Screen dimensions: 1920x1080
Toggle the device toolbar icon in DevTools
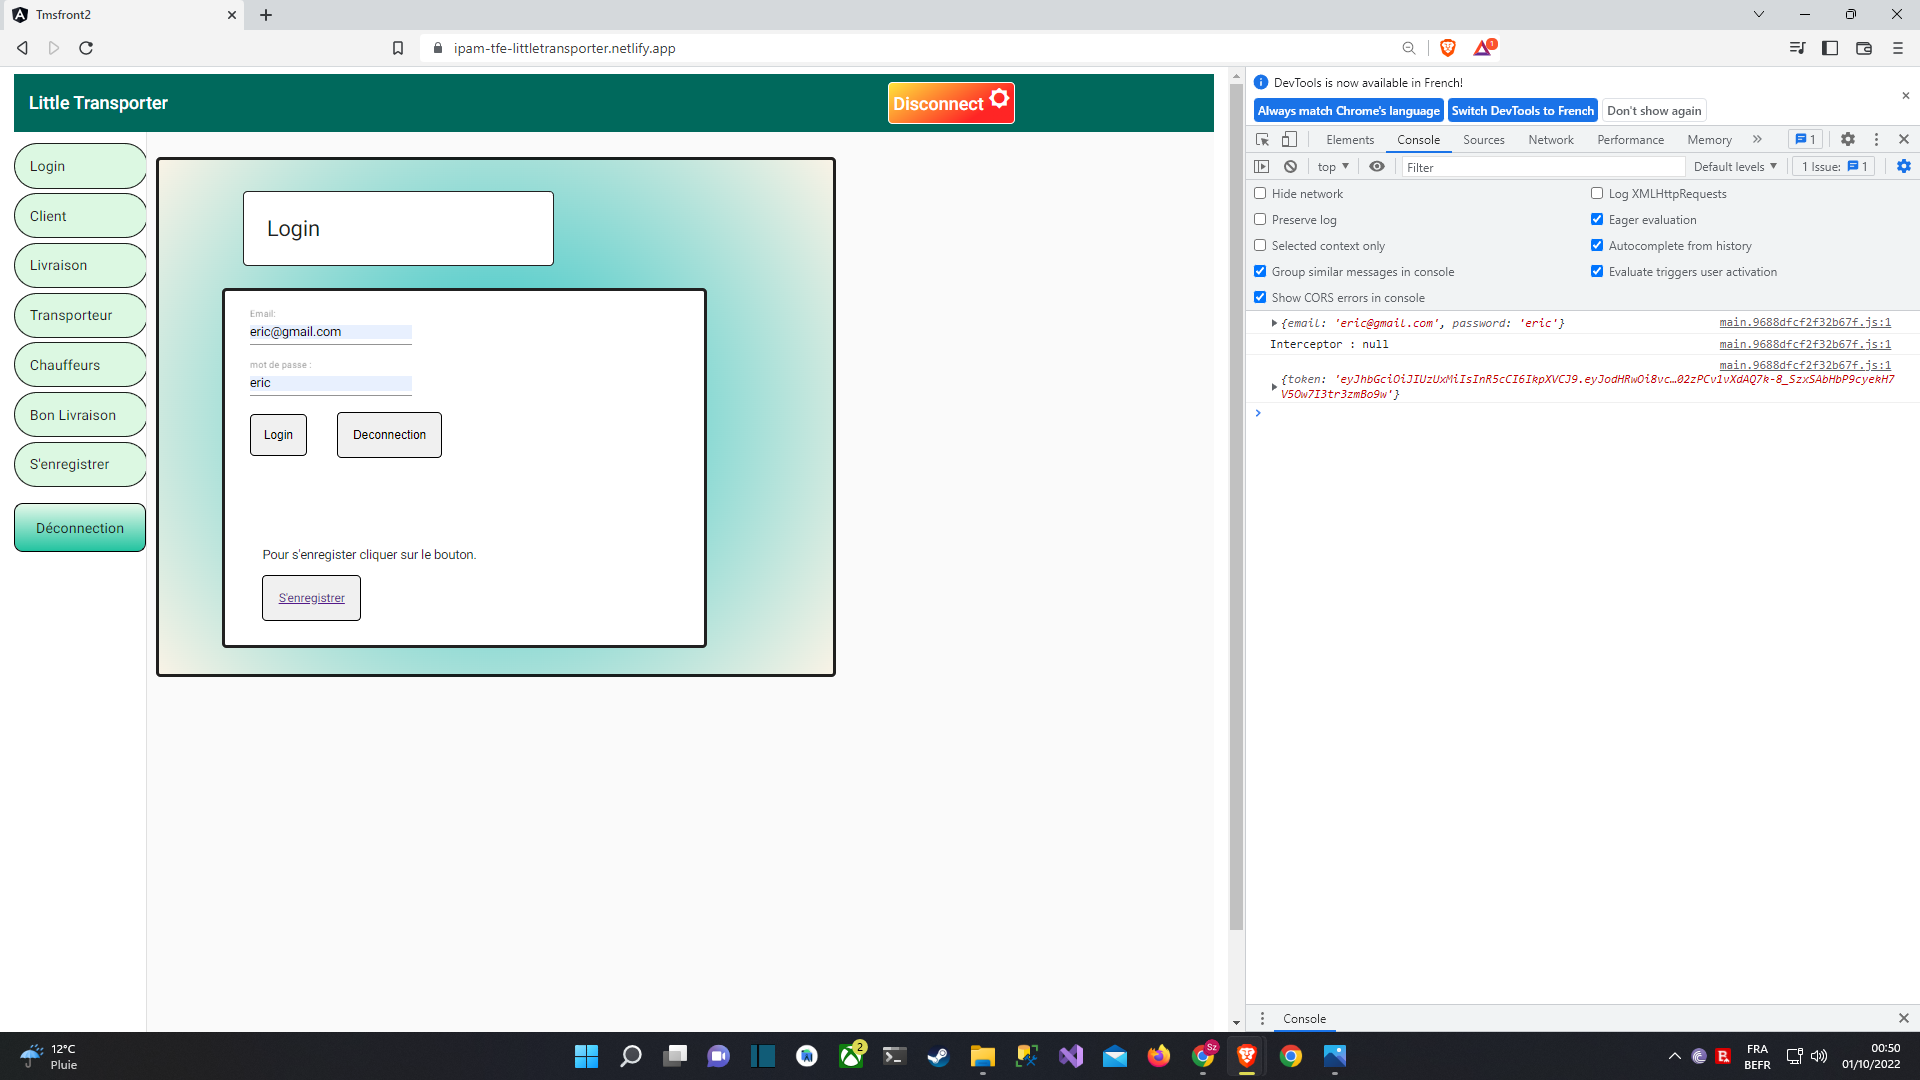[x=1290, y=140]
